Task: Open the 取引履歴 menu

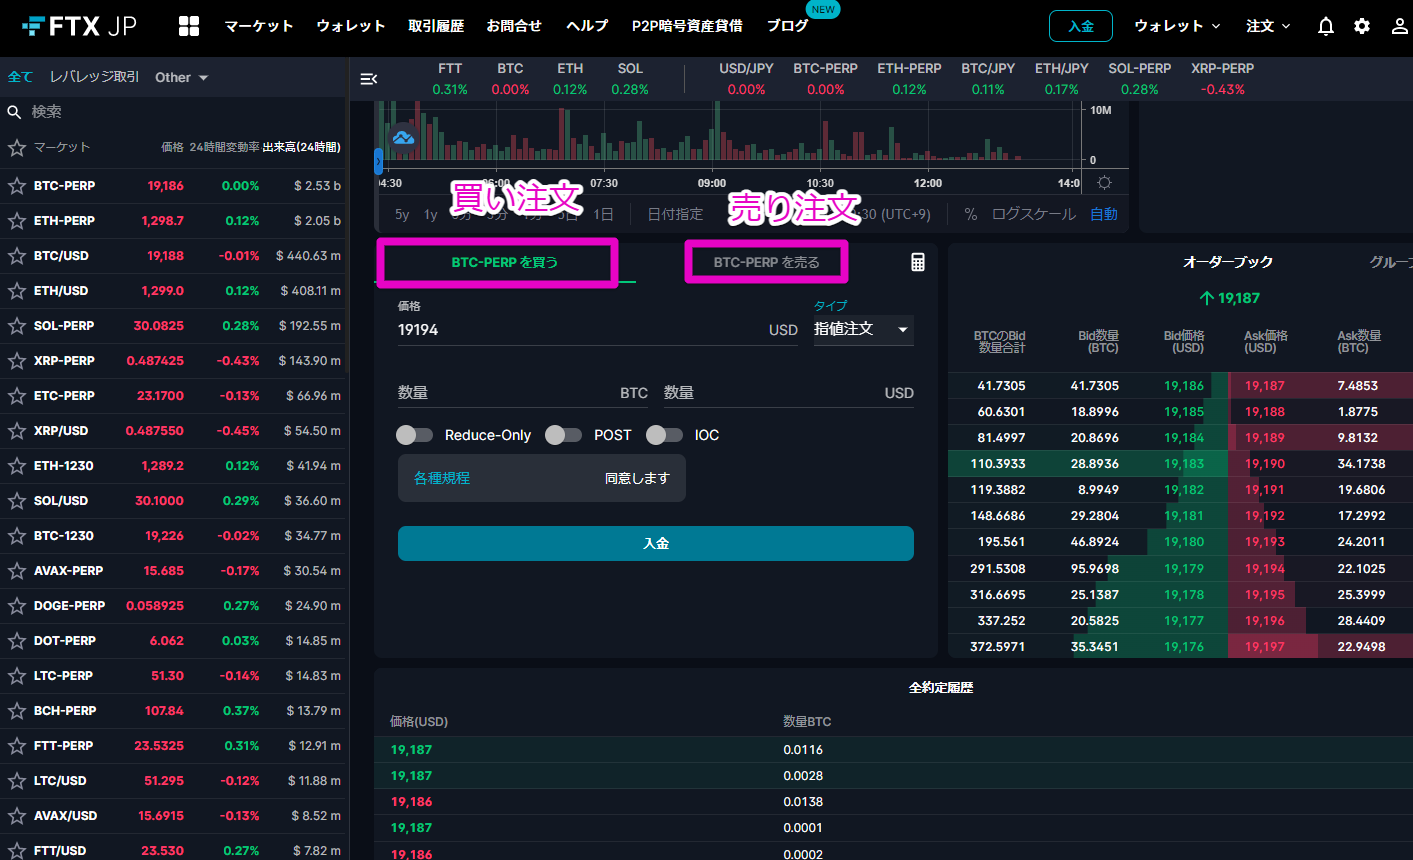Action: click(436, 26)
